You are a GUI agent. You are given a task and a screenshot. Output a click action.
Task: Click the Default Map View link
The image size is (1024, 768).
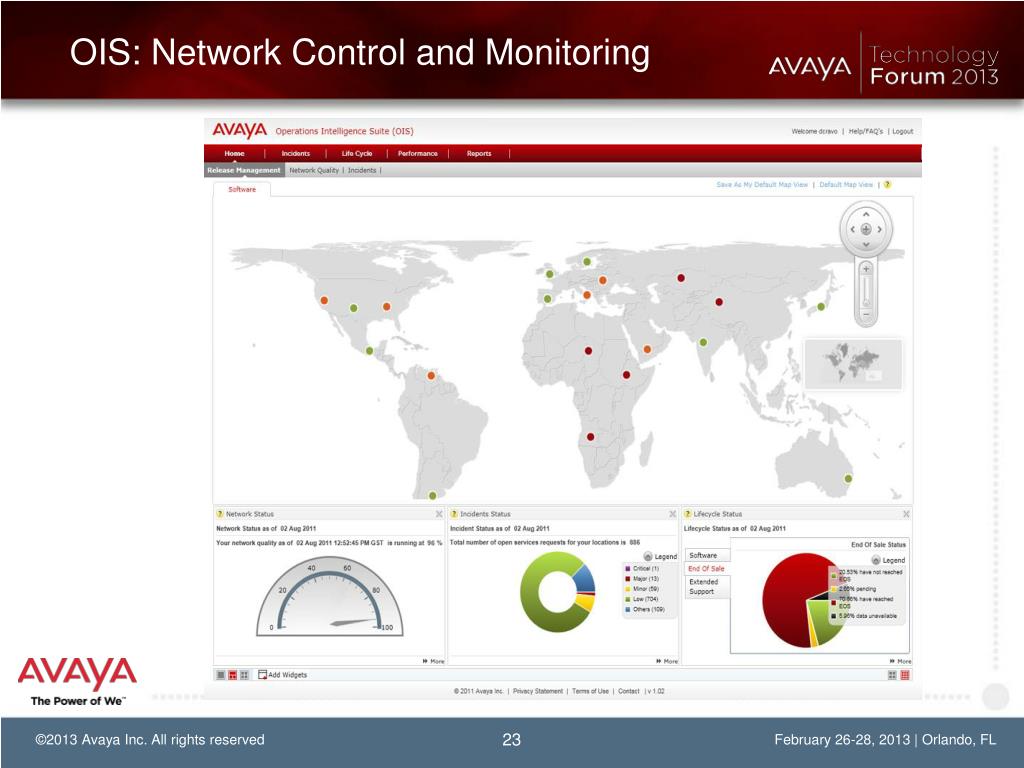click(x=846, y=185)
